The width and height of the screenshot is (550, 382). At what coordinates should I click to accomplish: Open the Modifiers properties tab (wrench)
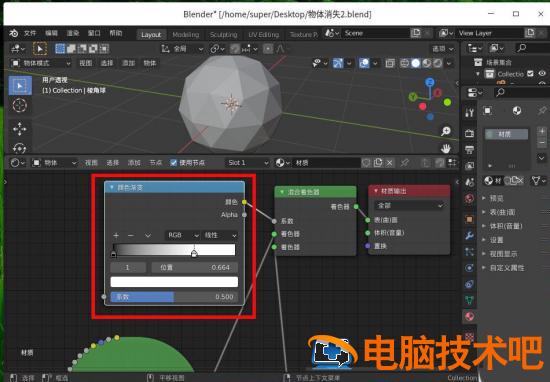pos(469,235)
